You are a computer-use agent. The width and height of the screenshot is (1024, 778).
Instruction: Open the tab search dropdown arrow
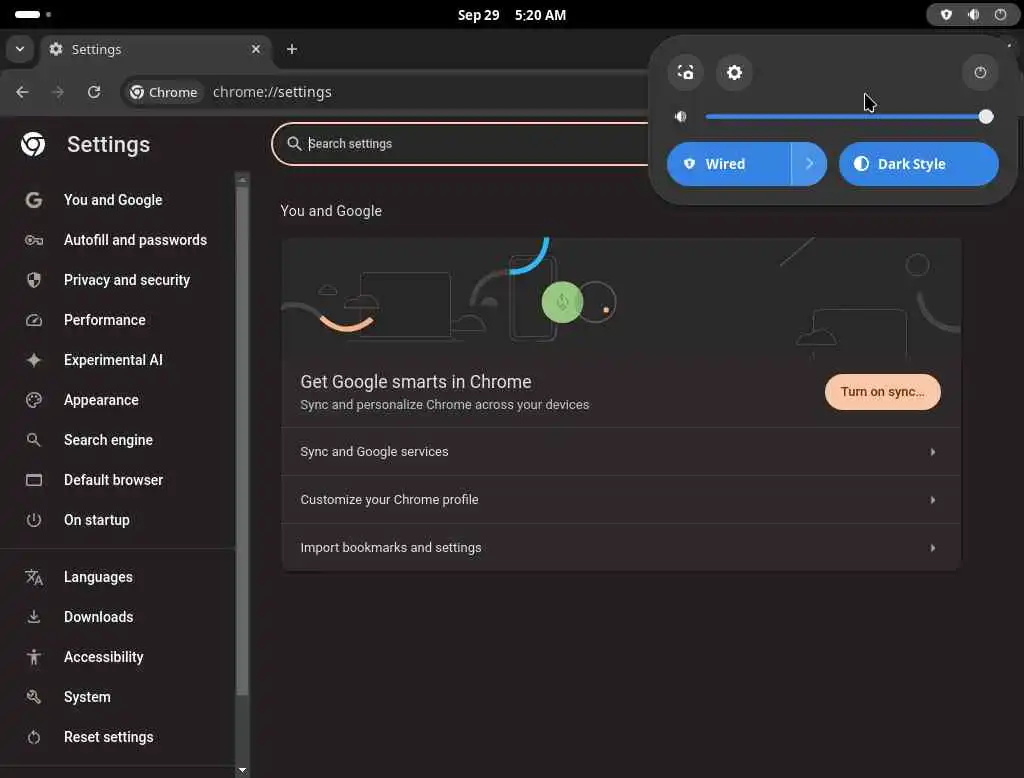pyautogui.click(x=20, y=49)
